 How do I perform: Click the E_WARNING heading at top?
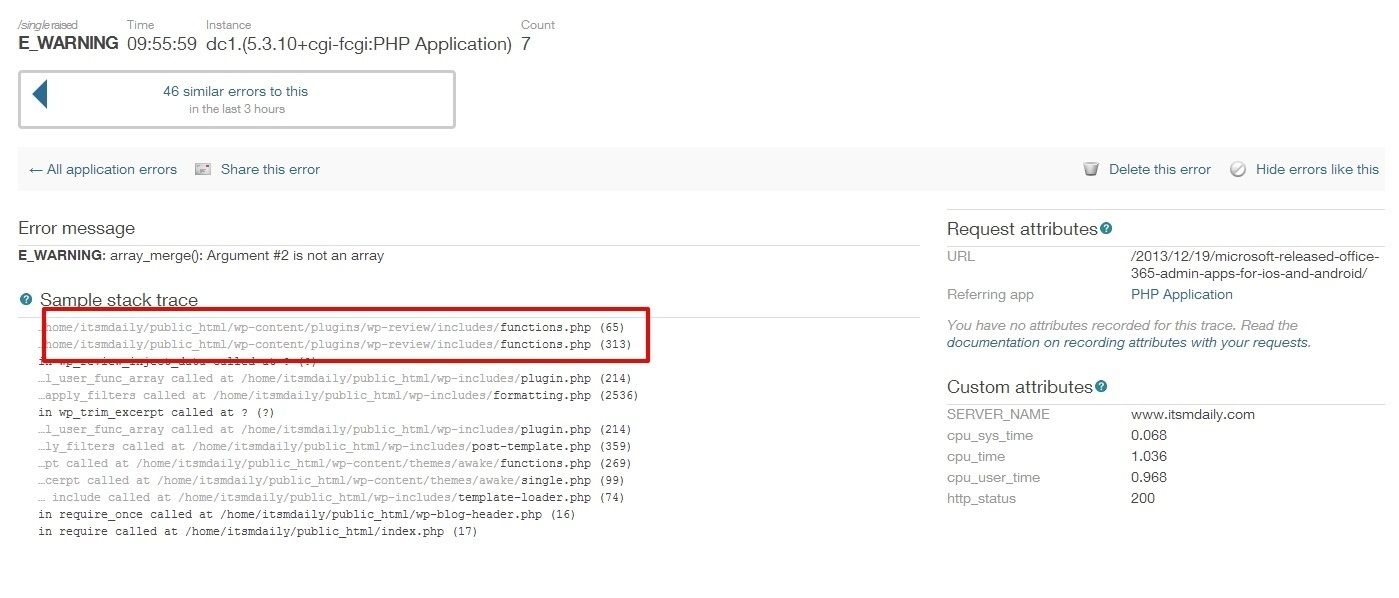point(69,44)
